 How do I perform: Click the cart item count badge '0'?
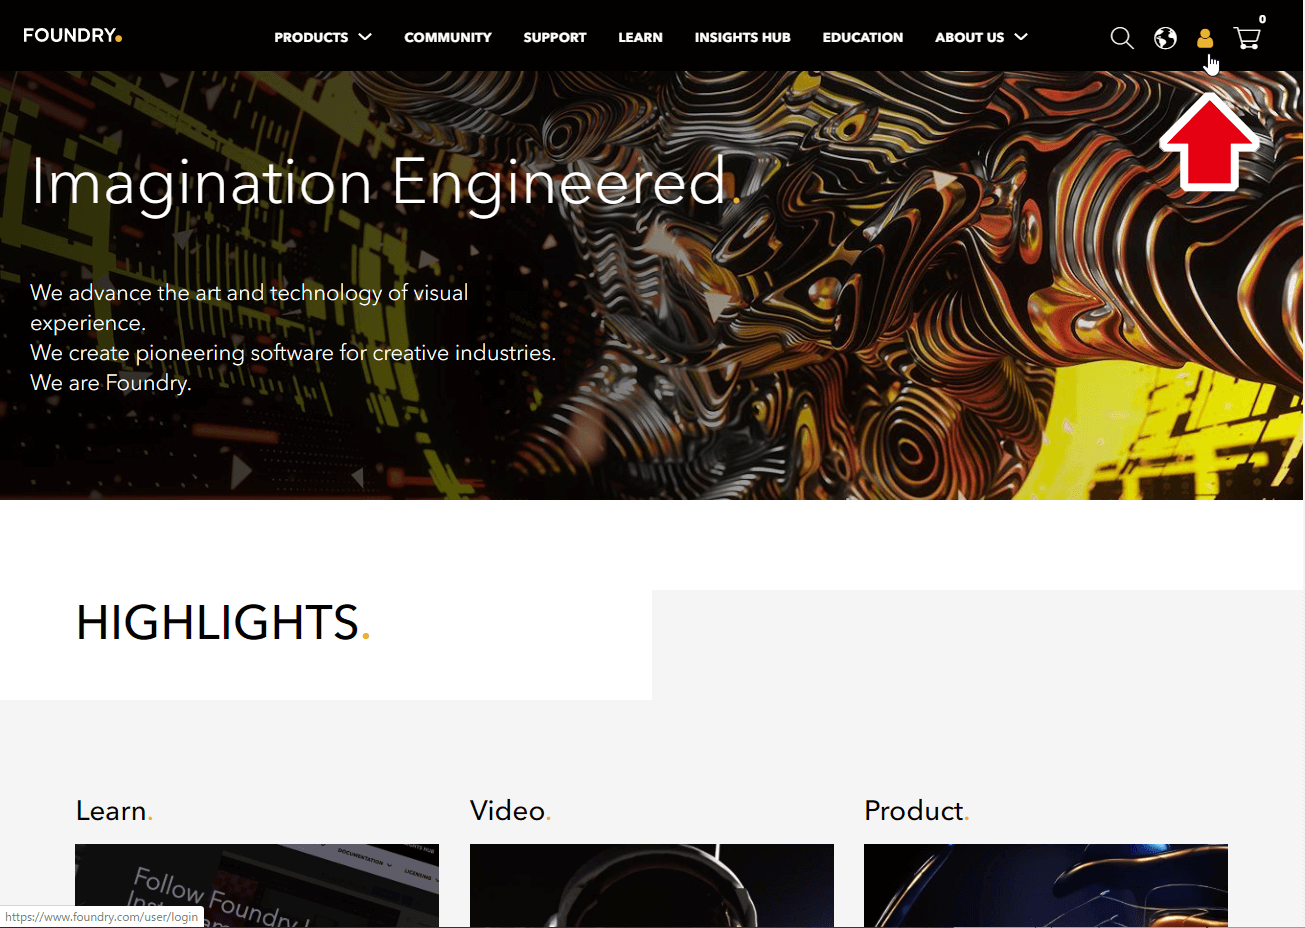coord(1262,19)
